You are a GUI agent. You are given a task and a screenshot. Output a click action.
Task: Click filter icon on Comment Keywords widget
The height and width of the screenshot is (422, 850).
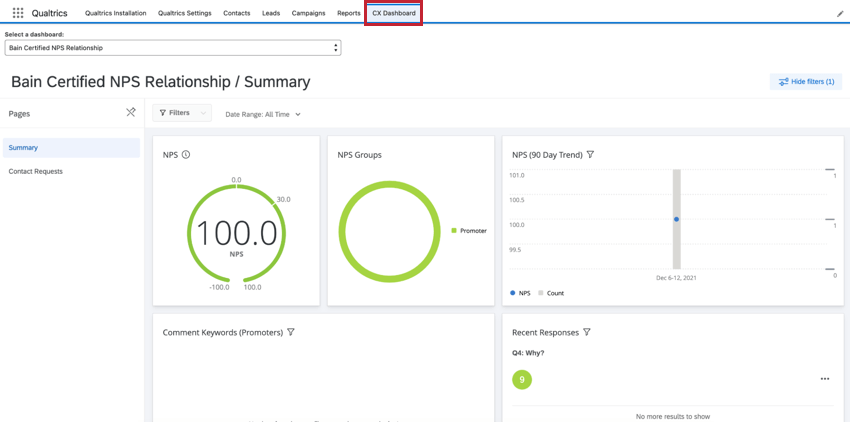(291, 332)
